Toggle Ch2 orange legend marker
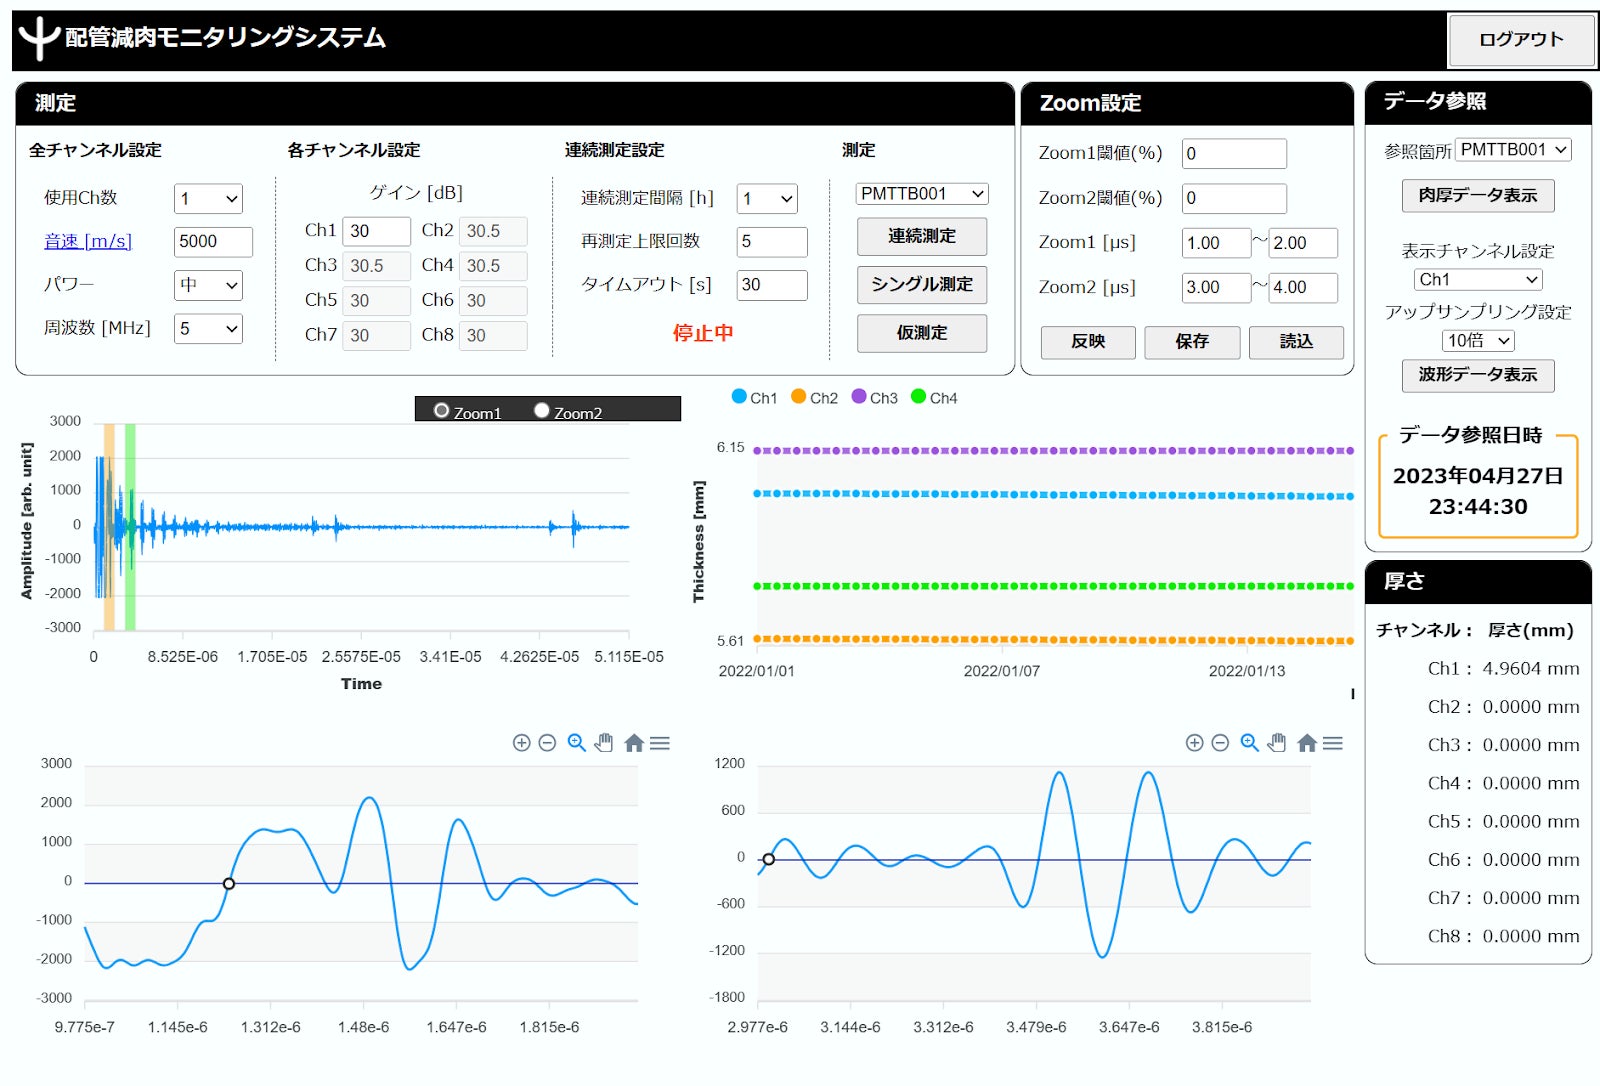The width and height of the screenshot is (1600, 1086). tap(798, 396)
